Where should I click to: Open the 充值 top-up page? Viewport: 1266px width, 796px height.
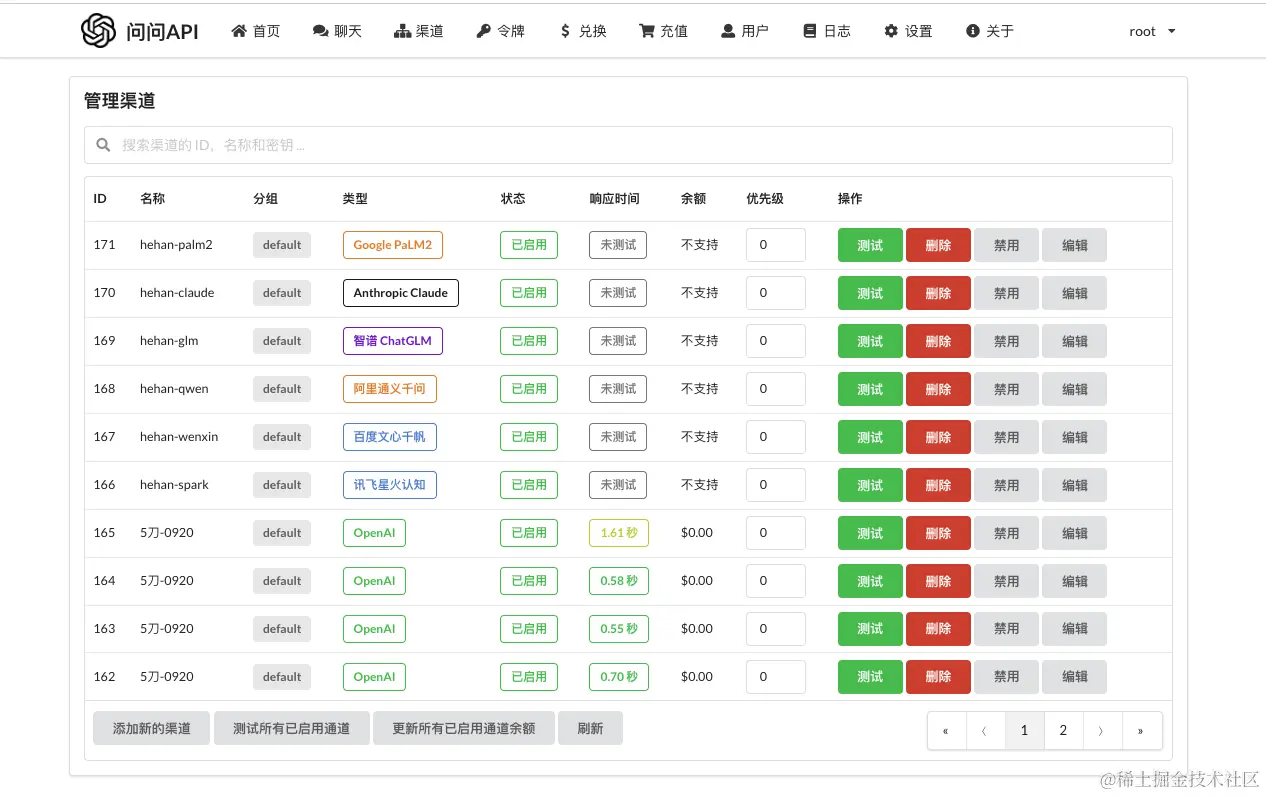click(664, 31)
